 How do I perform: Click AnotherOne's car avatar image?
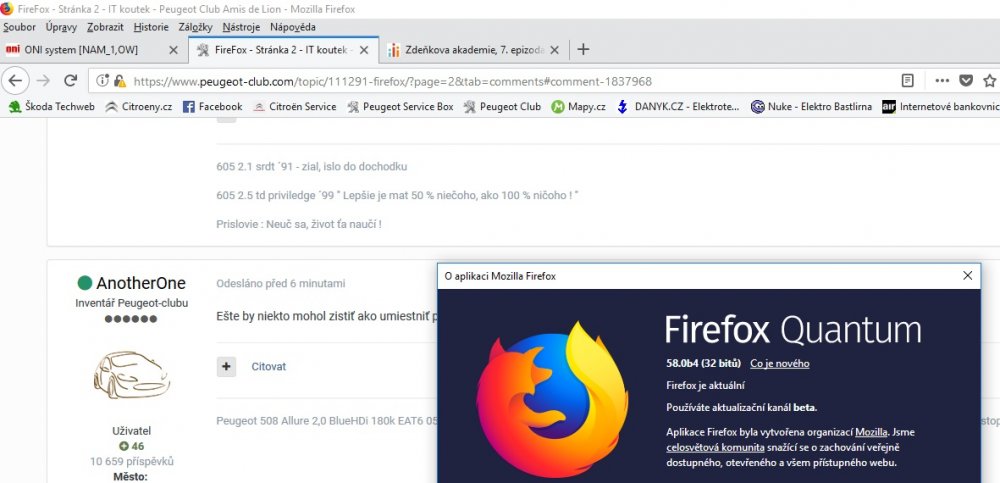[x=131, y=375]
